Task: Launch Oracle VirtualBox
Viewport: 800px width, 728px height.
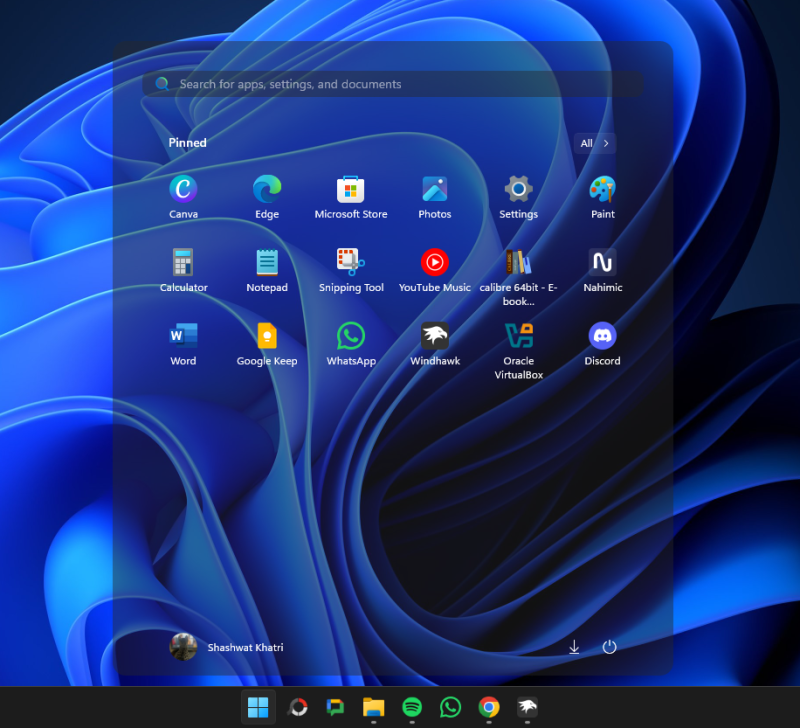Action: pyautogui.click(x=518, y=337)
